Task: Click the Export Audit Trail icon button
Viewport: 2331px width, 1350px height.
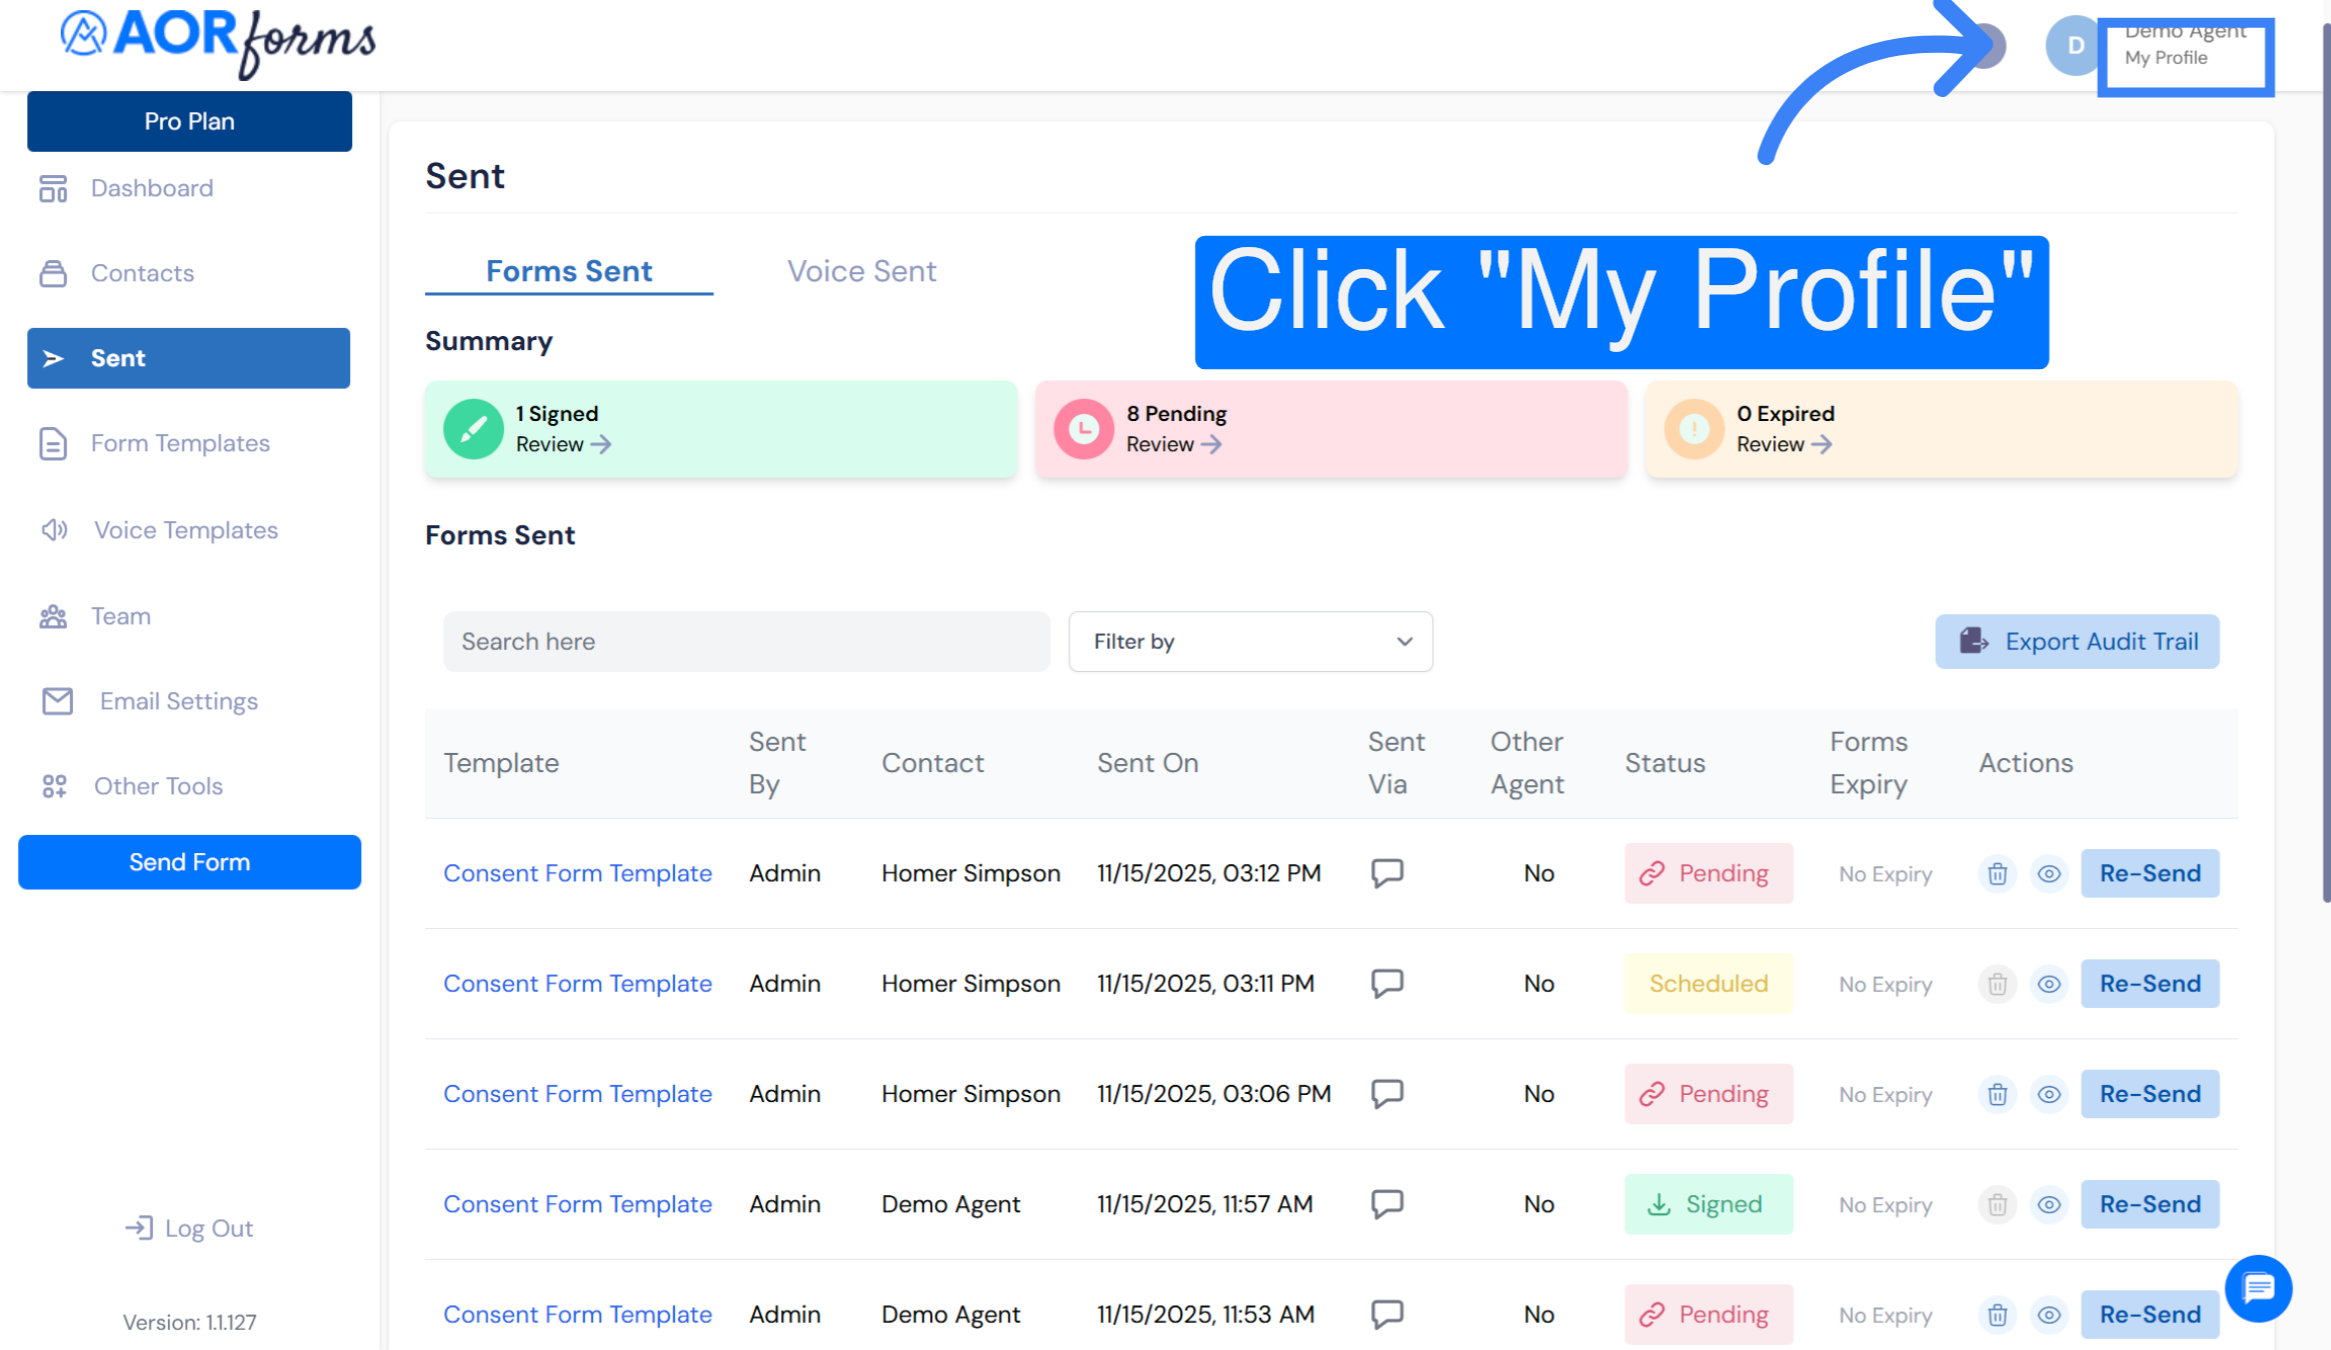Action: tap(1973, 641)
